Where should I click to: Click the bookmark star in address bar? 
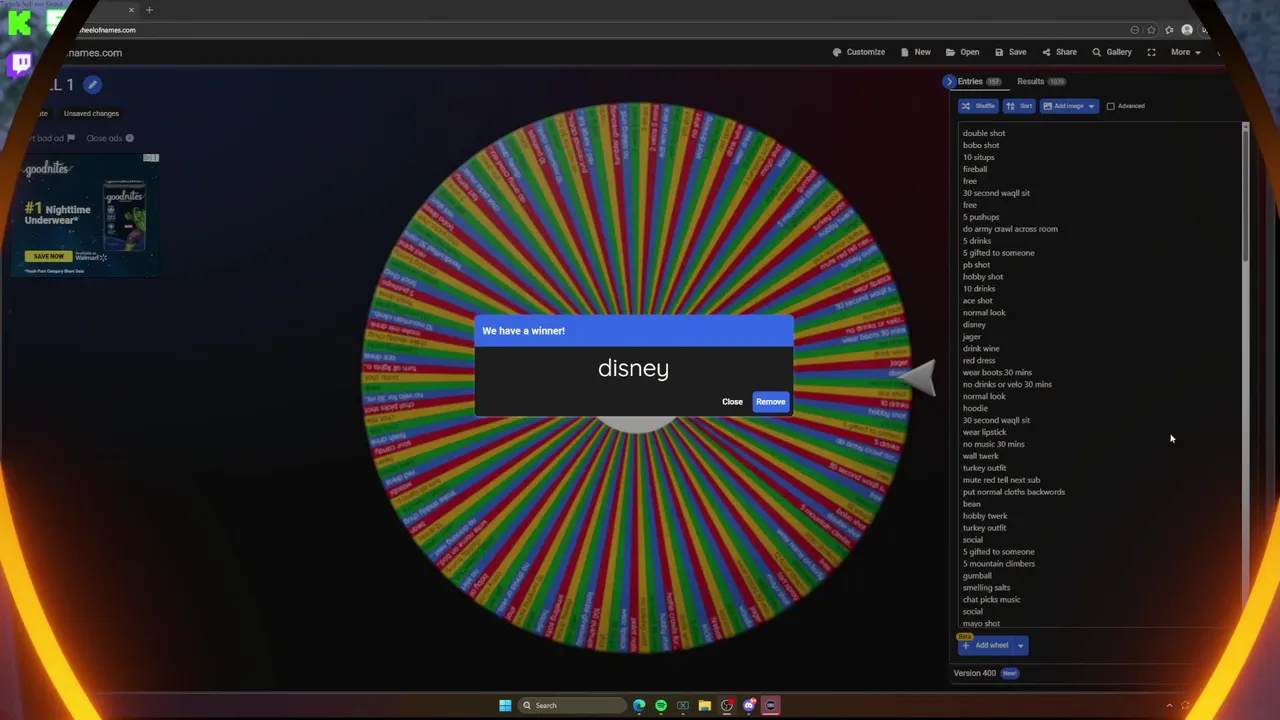[1151, 30]
